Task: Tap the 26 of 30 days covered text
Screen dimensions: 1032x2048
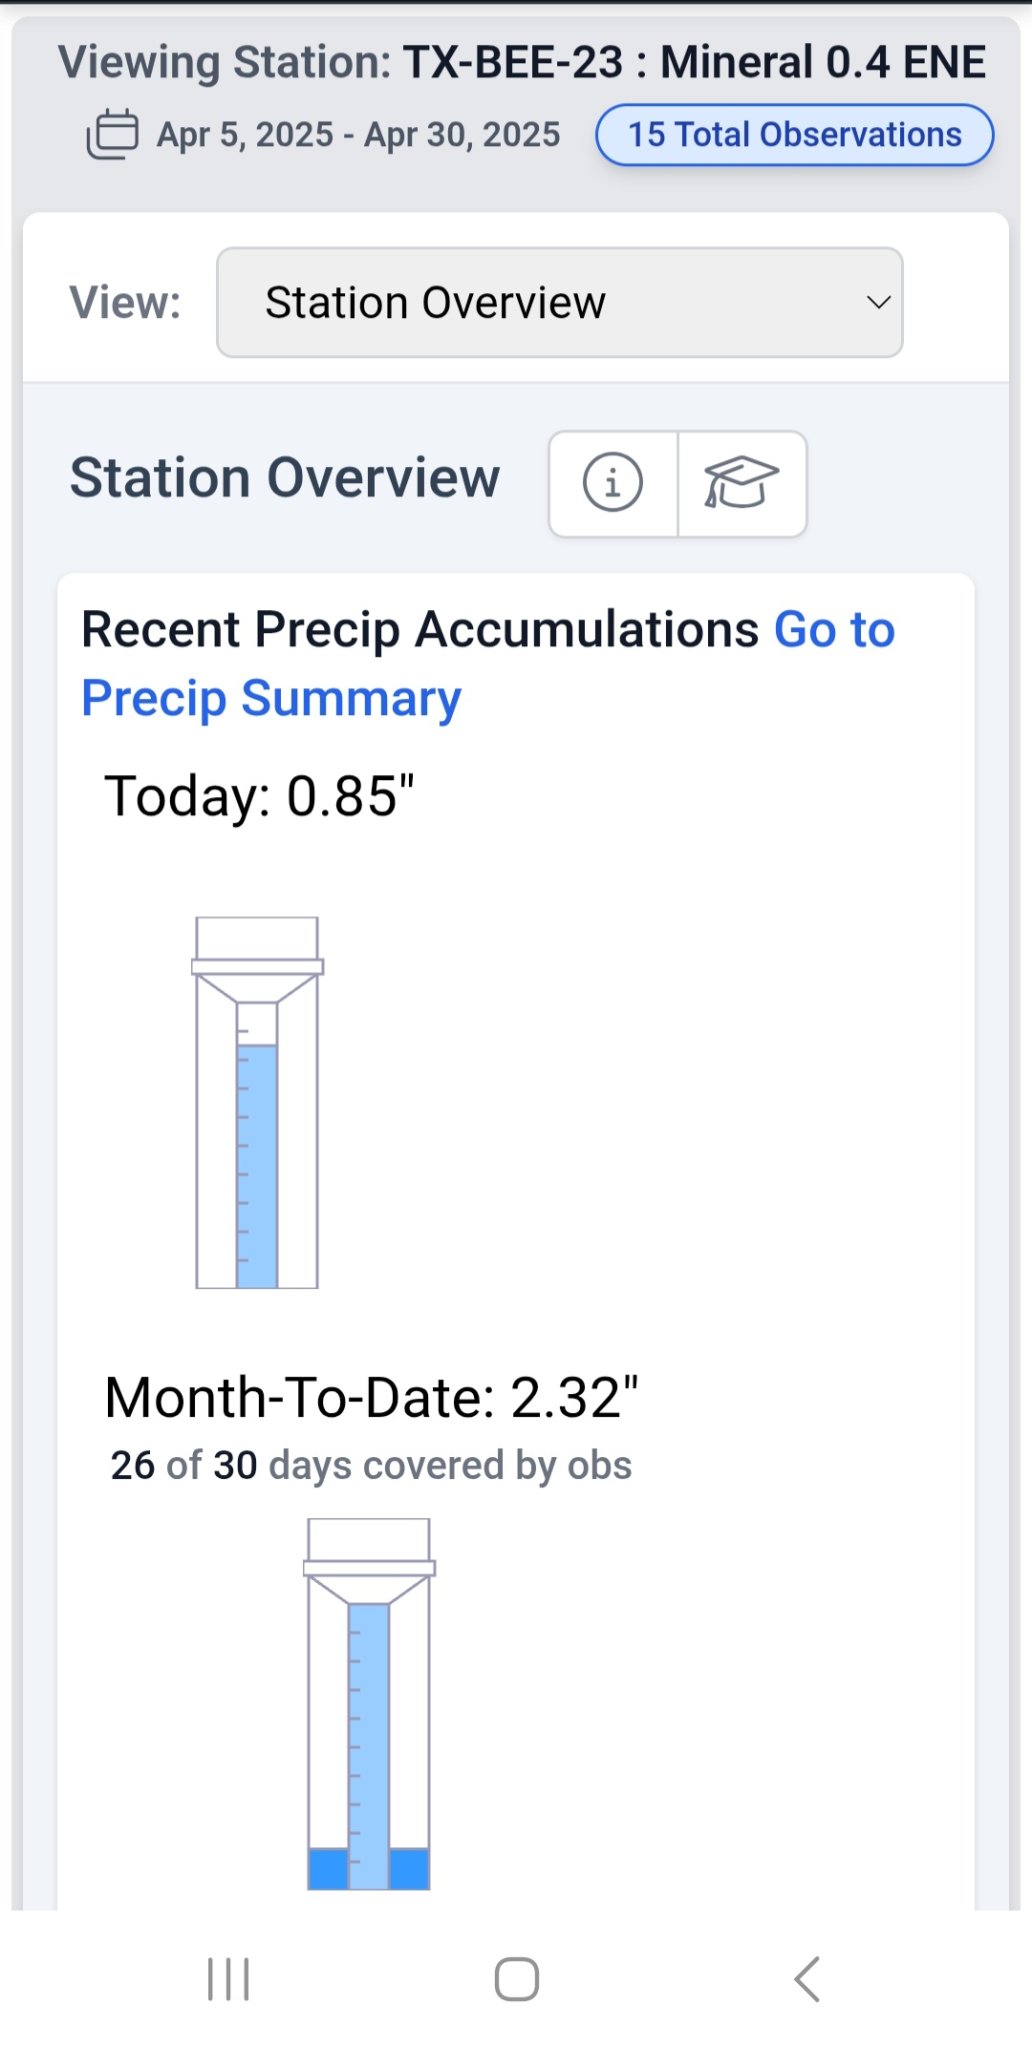Action: click(371, 1465)
